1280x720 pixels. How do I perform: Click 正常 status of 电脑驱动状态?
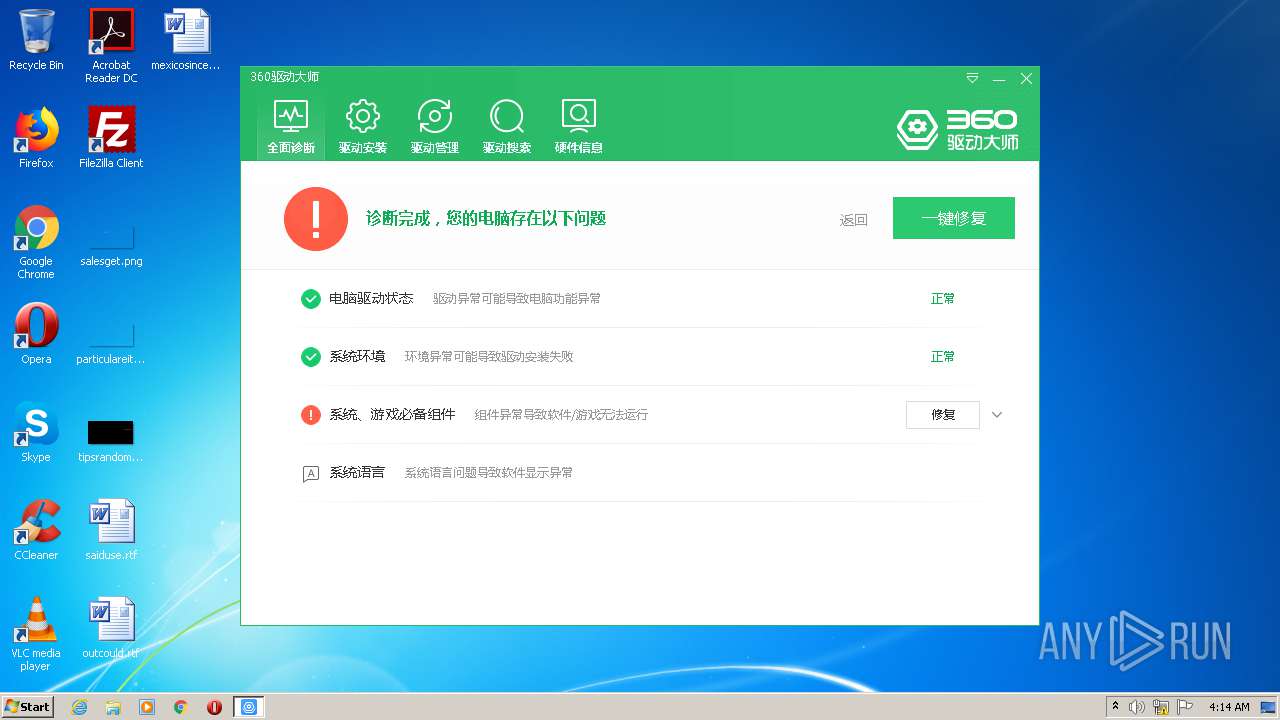[943, 298]
